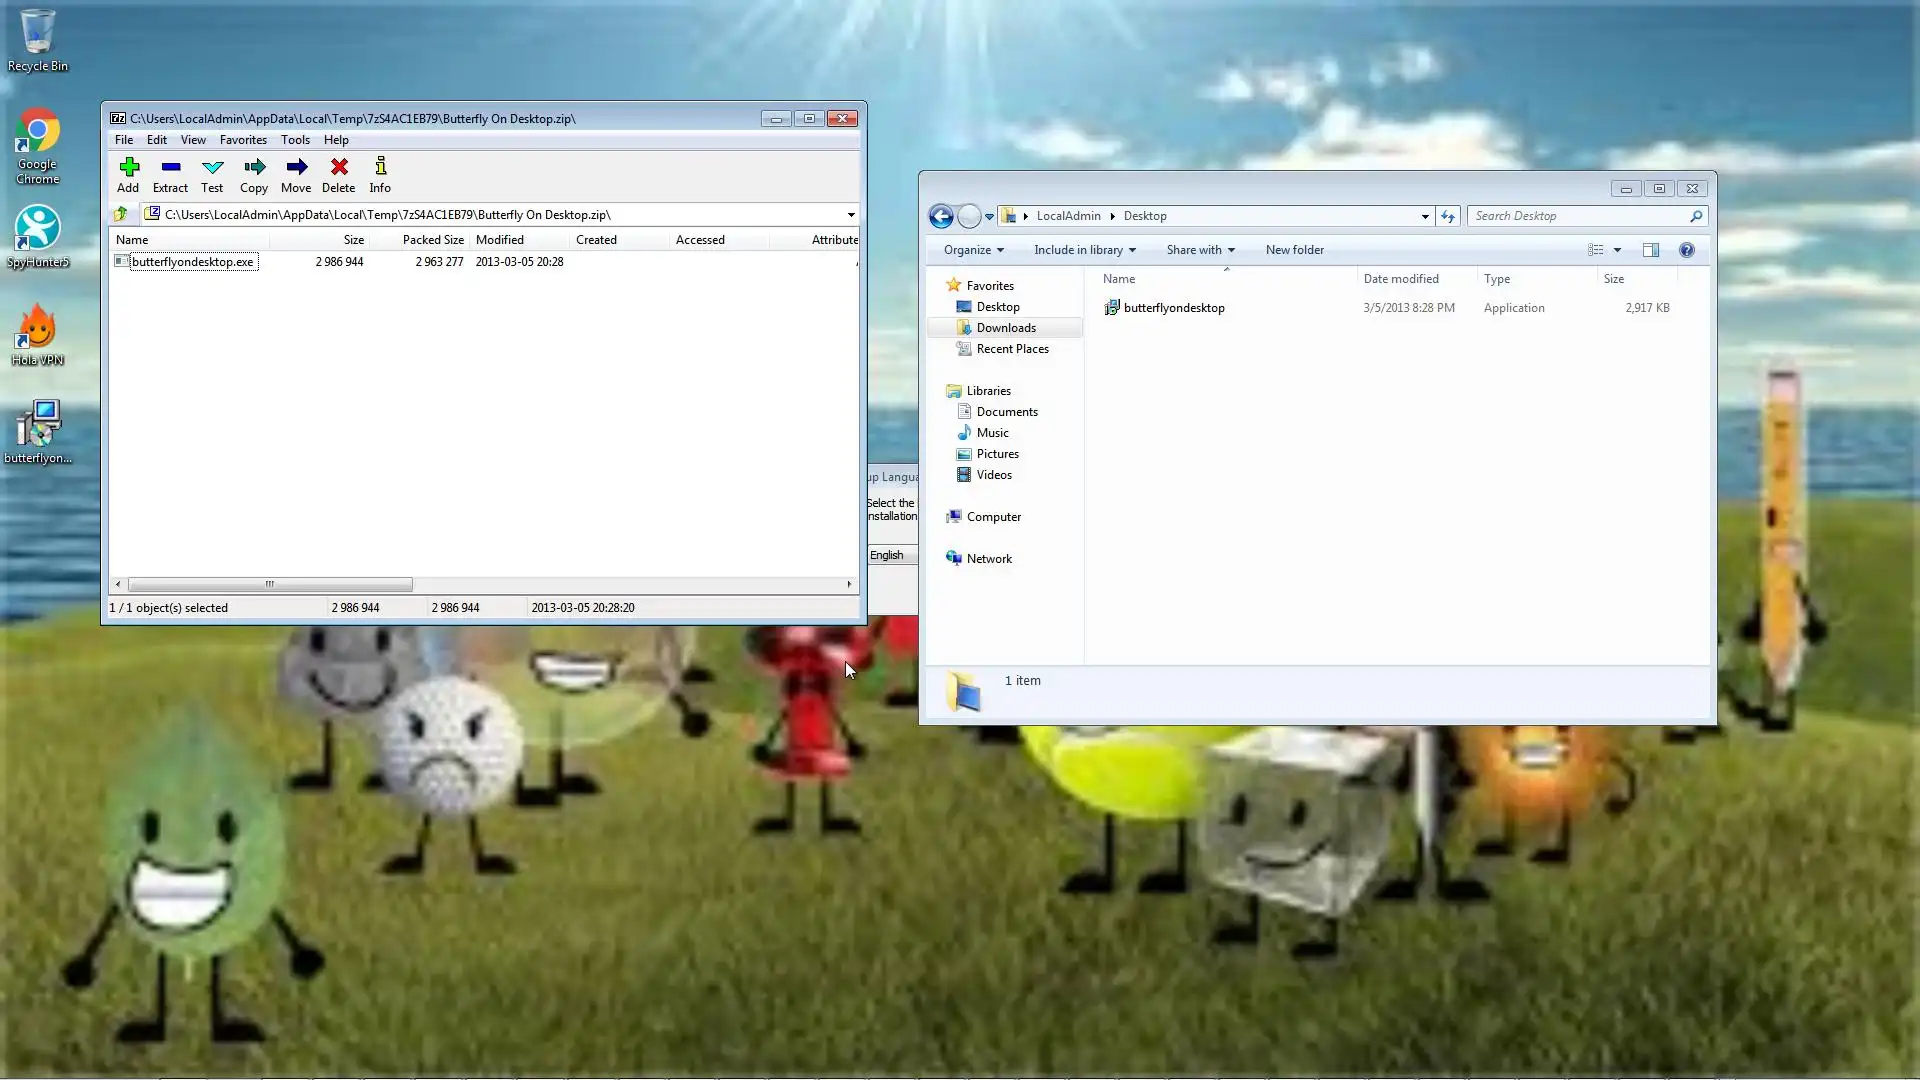This screenshot has width=1920, height=1080.
Task: Click the Share with button
Action: pyautogui.click(x=1199, y=250)
